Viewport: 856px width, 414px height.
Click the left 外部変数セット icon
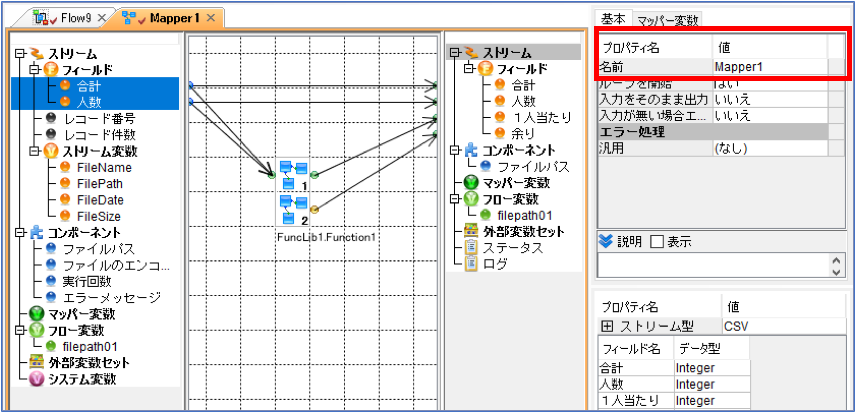36,363
